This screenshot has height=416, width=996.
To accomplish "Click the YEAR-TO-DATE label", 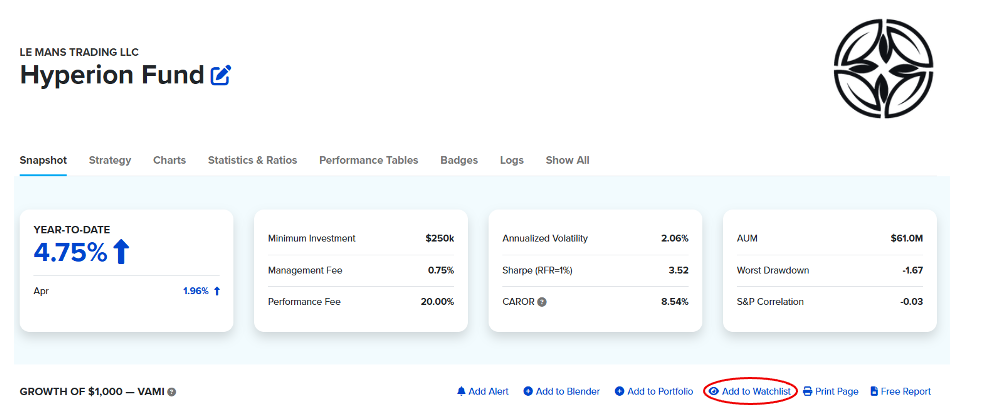I will pyautogui.click(x=71, y=229).
